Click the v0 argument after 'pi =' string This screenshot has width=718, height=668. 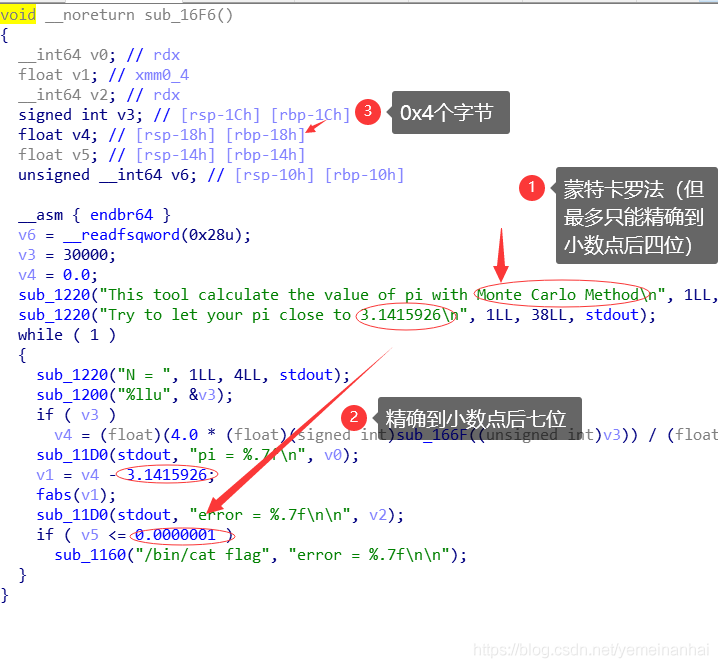[x=333, y=455]
